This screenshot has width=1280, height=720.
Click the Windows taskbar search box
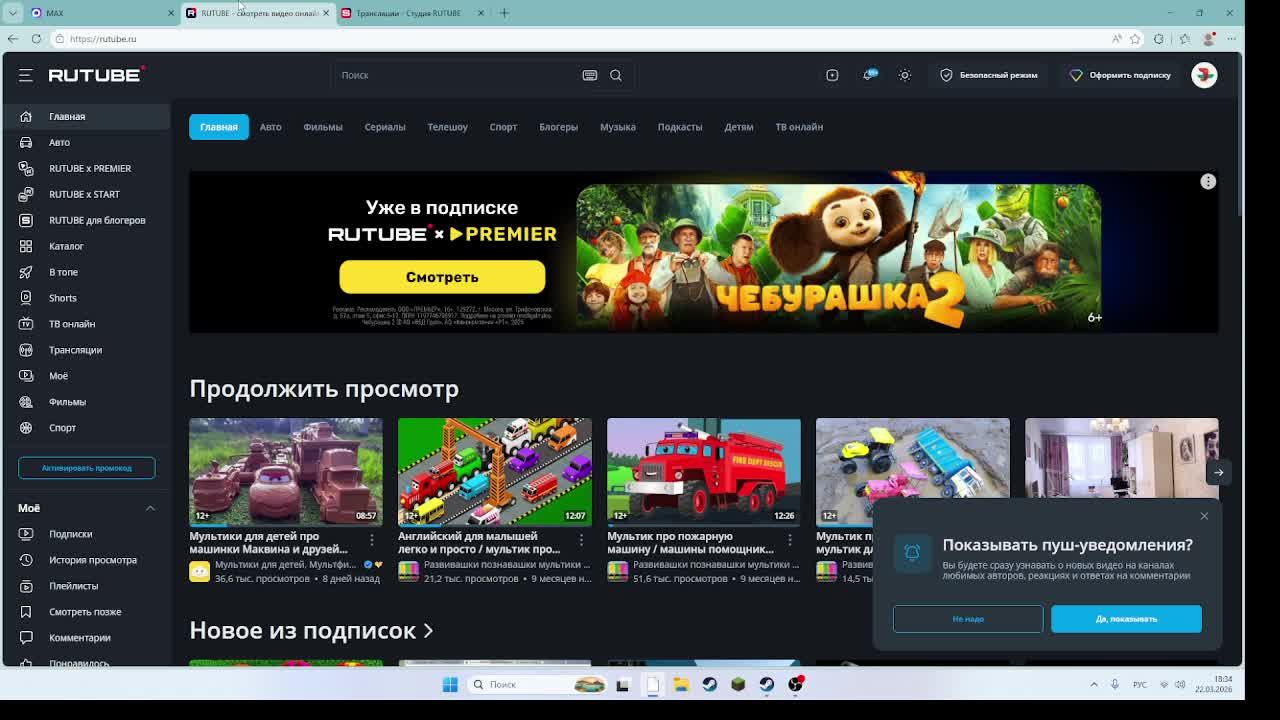tap(538, 684)
